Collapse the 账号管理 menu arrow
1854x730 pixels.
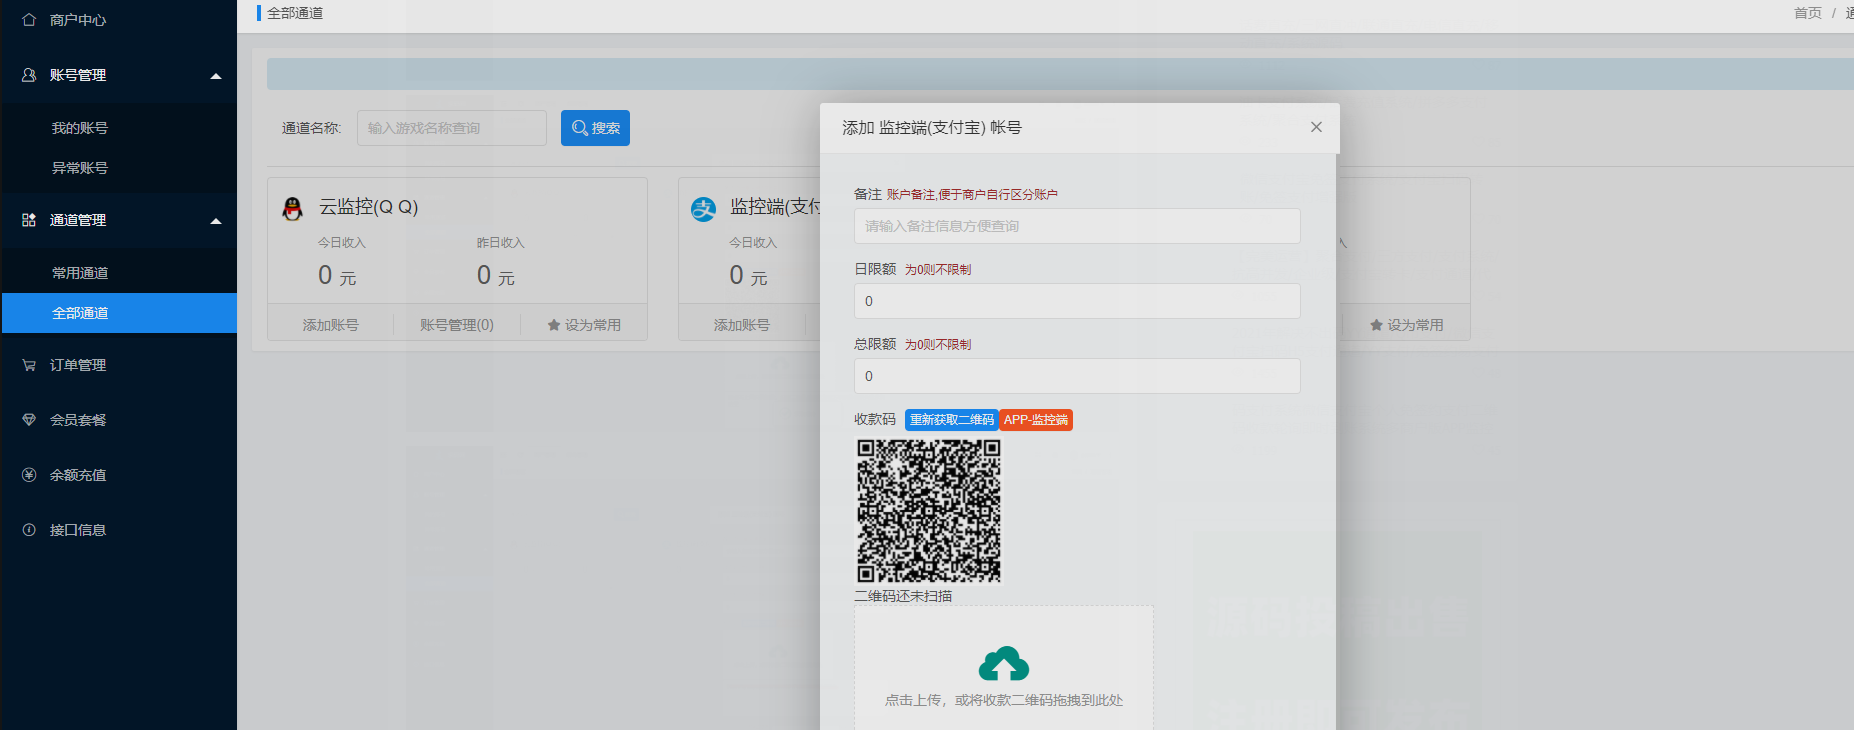(215, 76)
